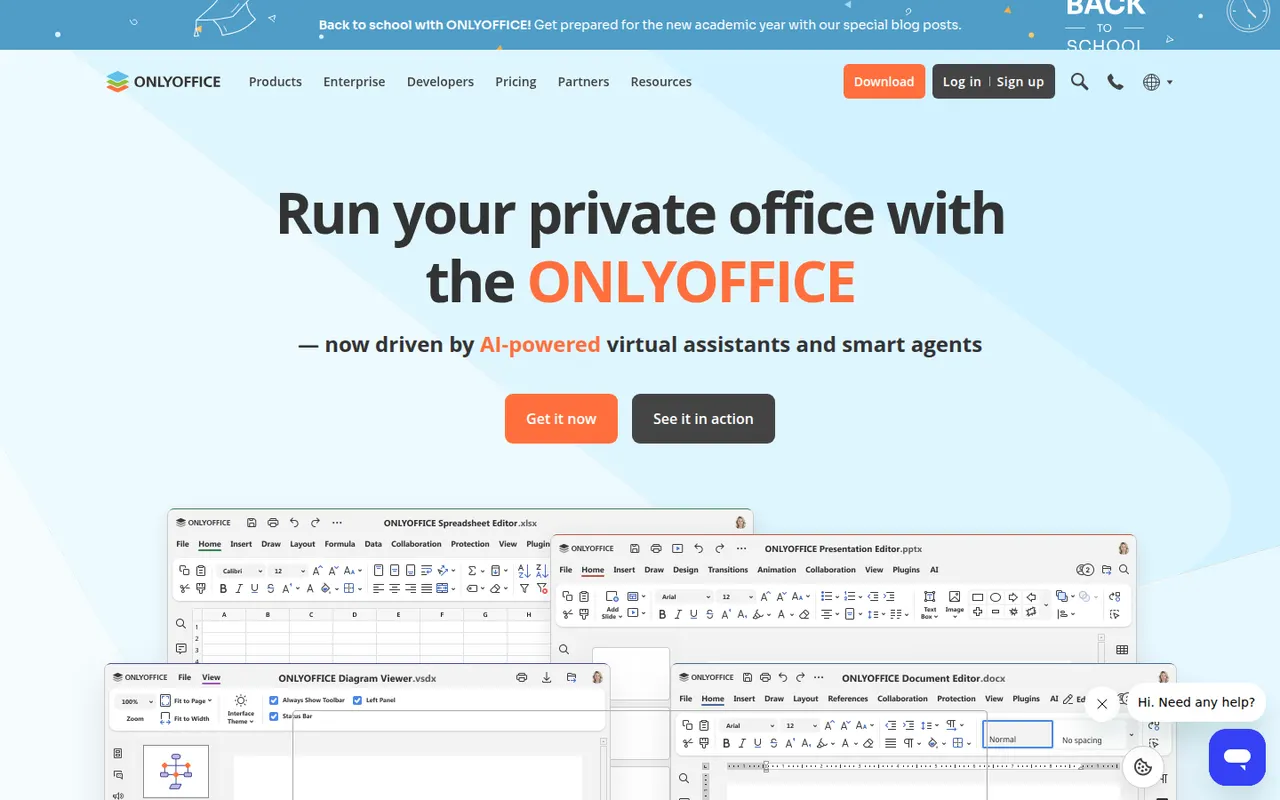Open the Calibri font dropdown in Spreadsheet Editor
Image resolution: width=1280 pixels, height=800 pixels.
tap(241, 570)
